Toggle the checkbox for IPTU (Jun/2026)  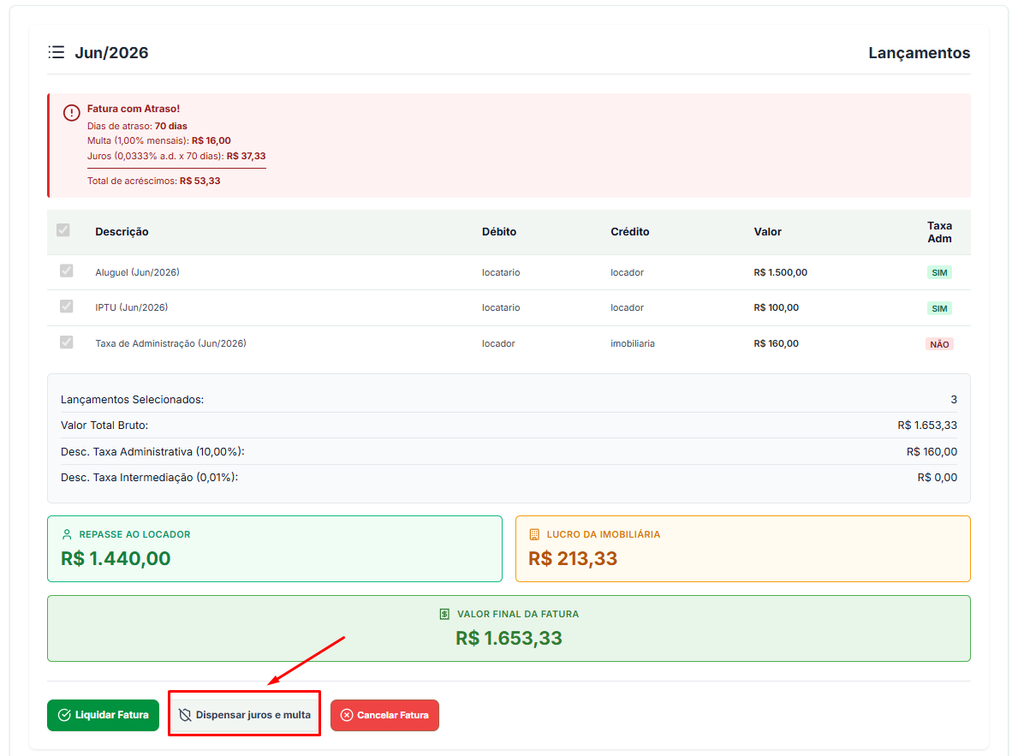click(x=67, y=306)
